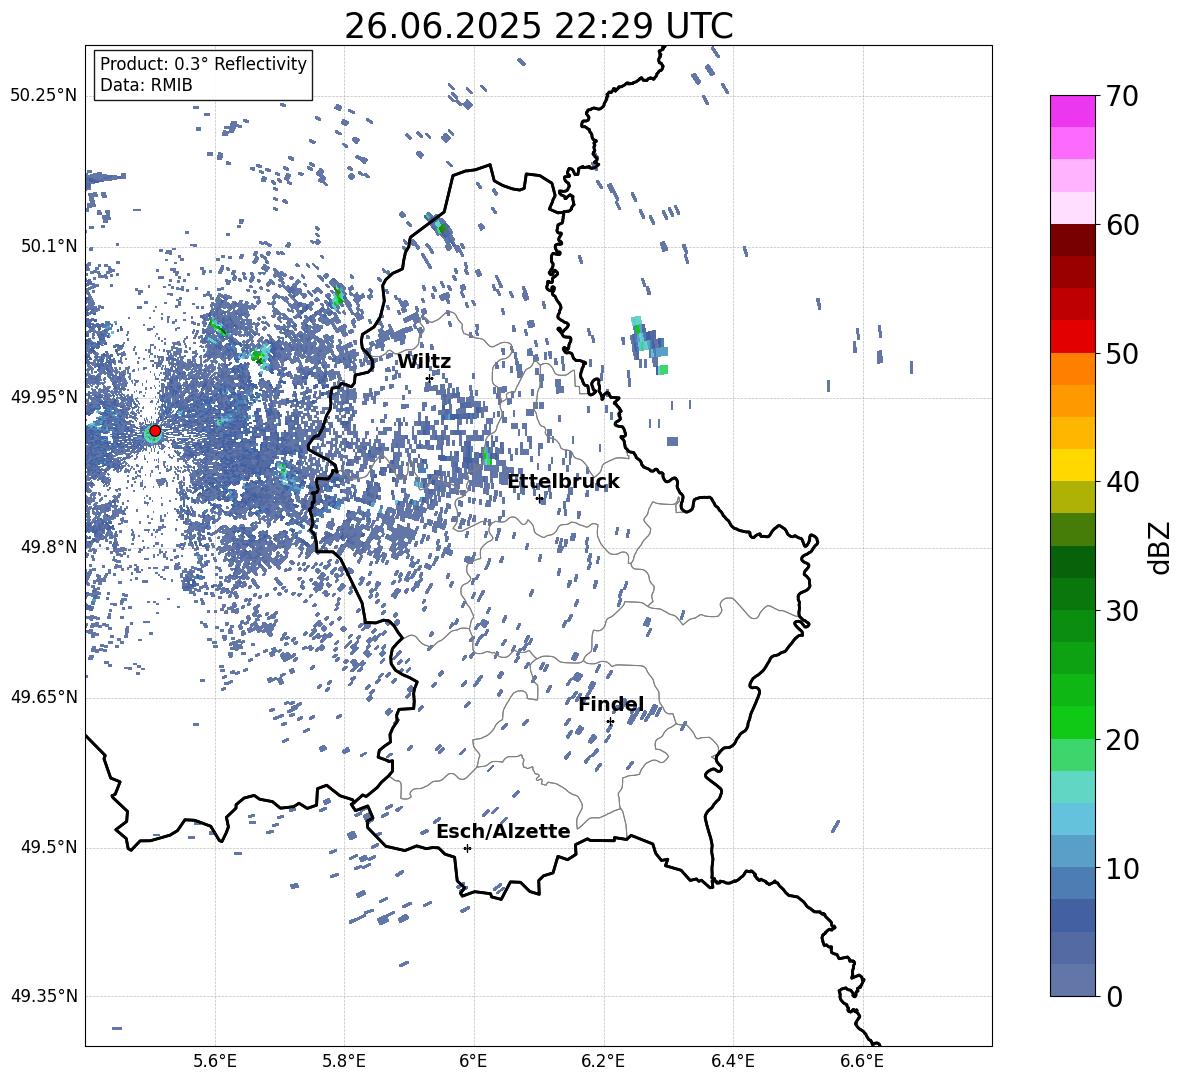Click the magenta top colorbar segment
Screen dimensions: 1184x1081
pyautogui.click(x=1072, y=111)
